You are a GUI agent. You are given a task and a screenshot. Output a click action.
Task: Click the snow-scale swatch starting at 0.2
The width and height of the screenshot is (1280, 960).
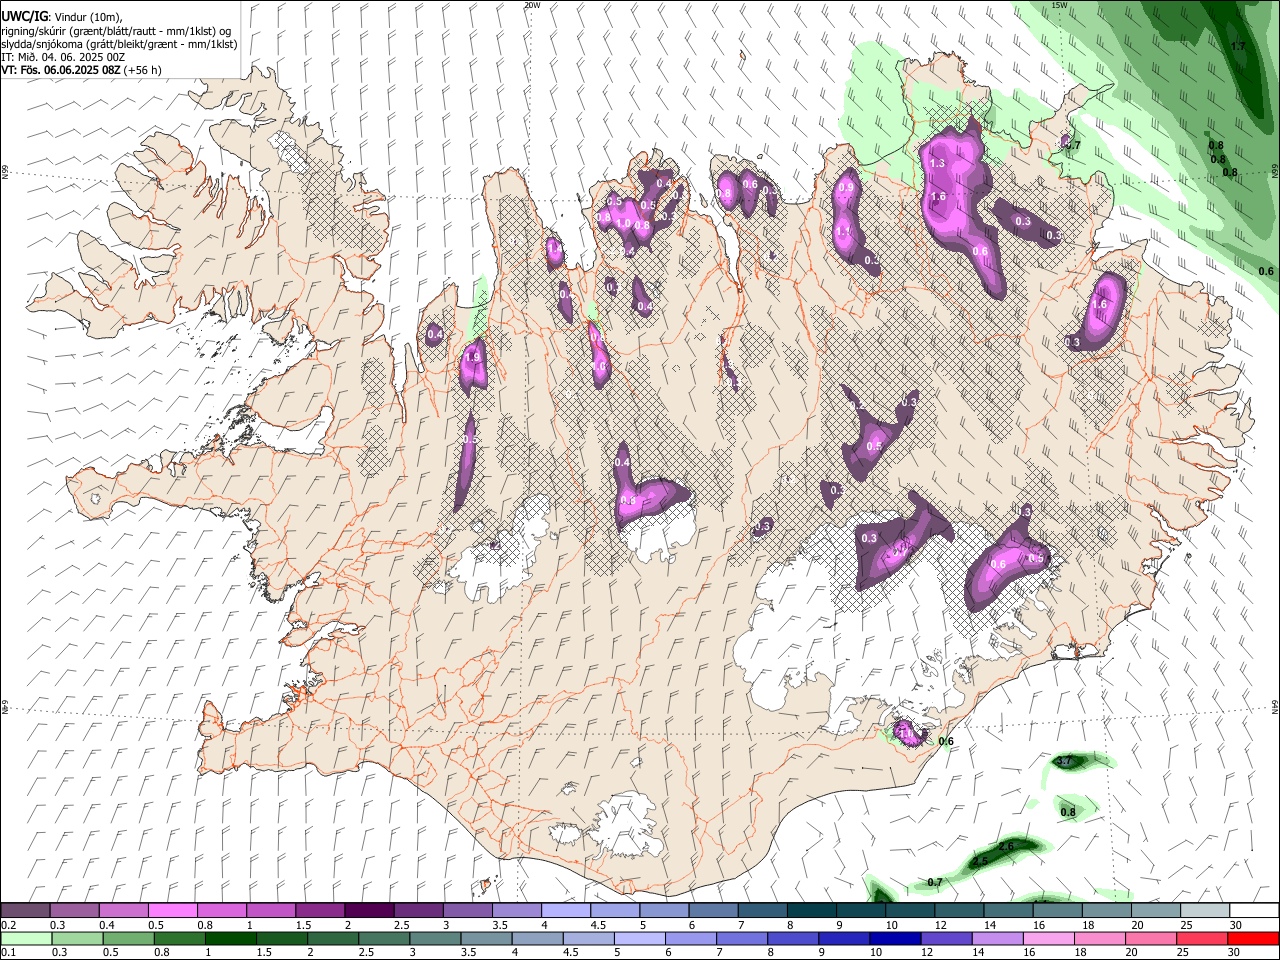pos(25,910)
